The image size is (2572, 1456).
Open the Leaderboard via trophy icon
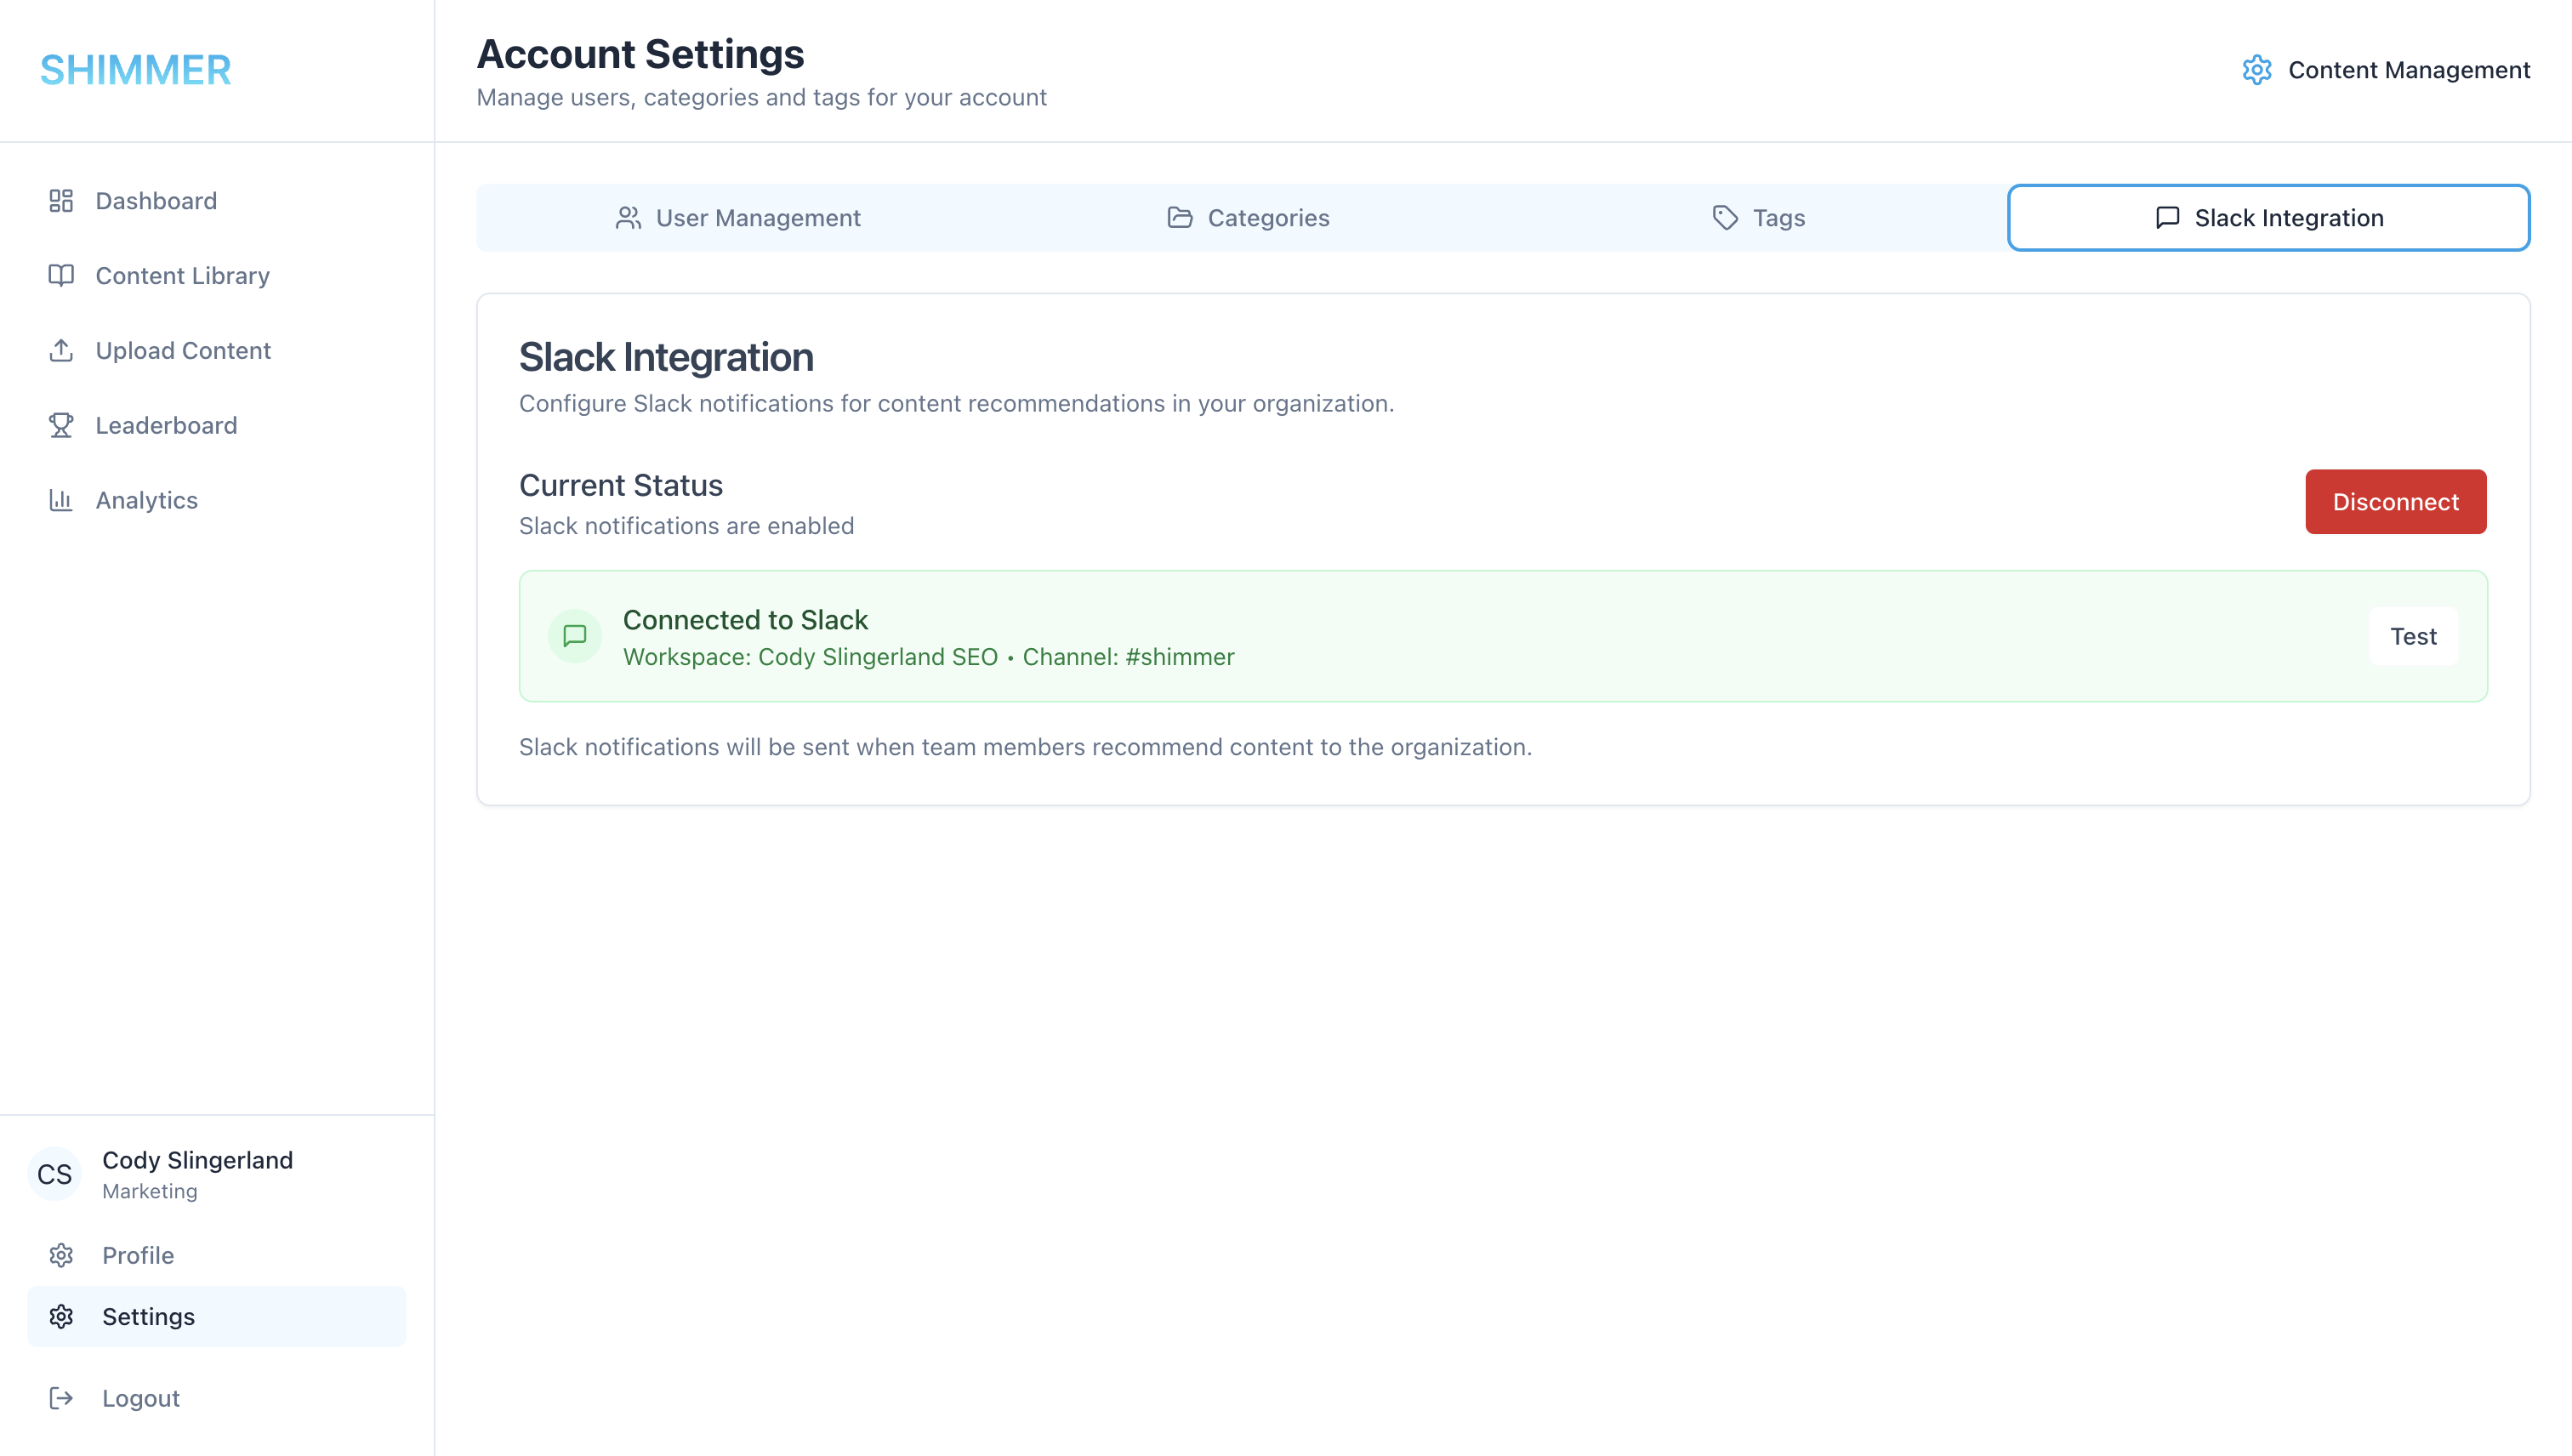(61, 425)
